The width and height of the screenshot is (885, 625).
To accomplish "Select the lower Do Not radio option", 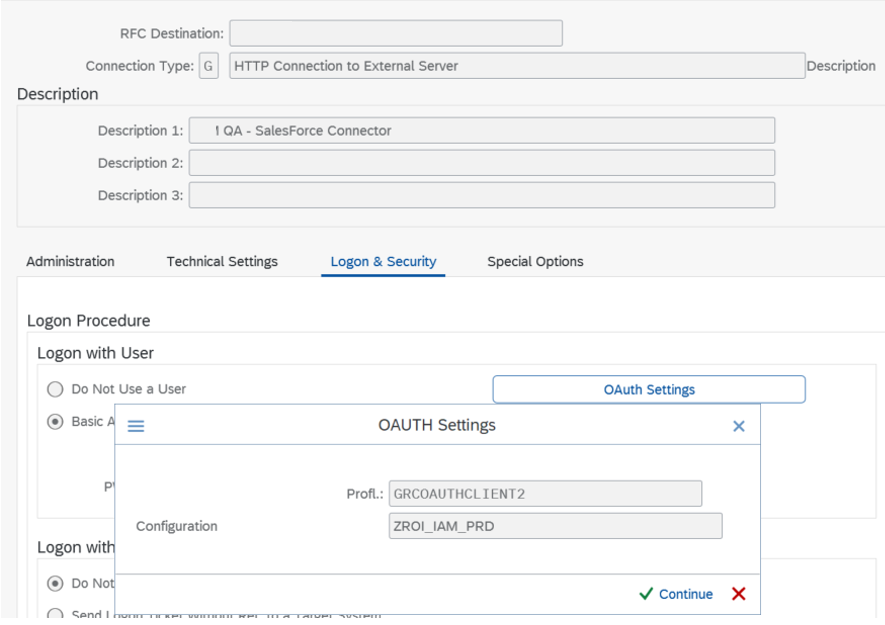I will 56,583.
